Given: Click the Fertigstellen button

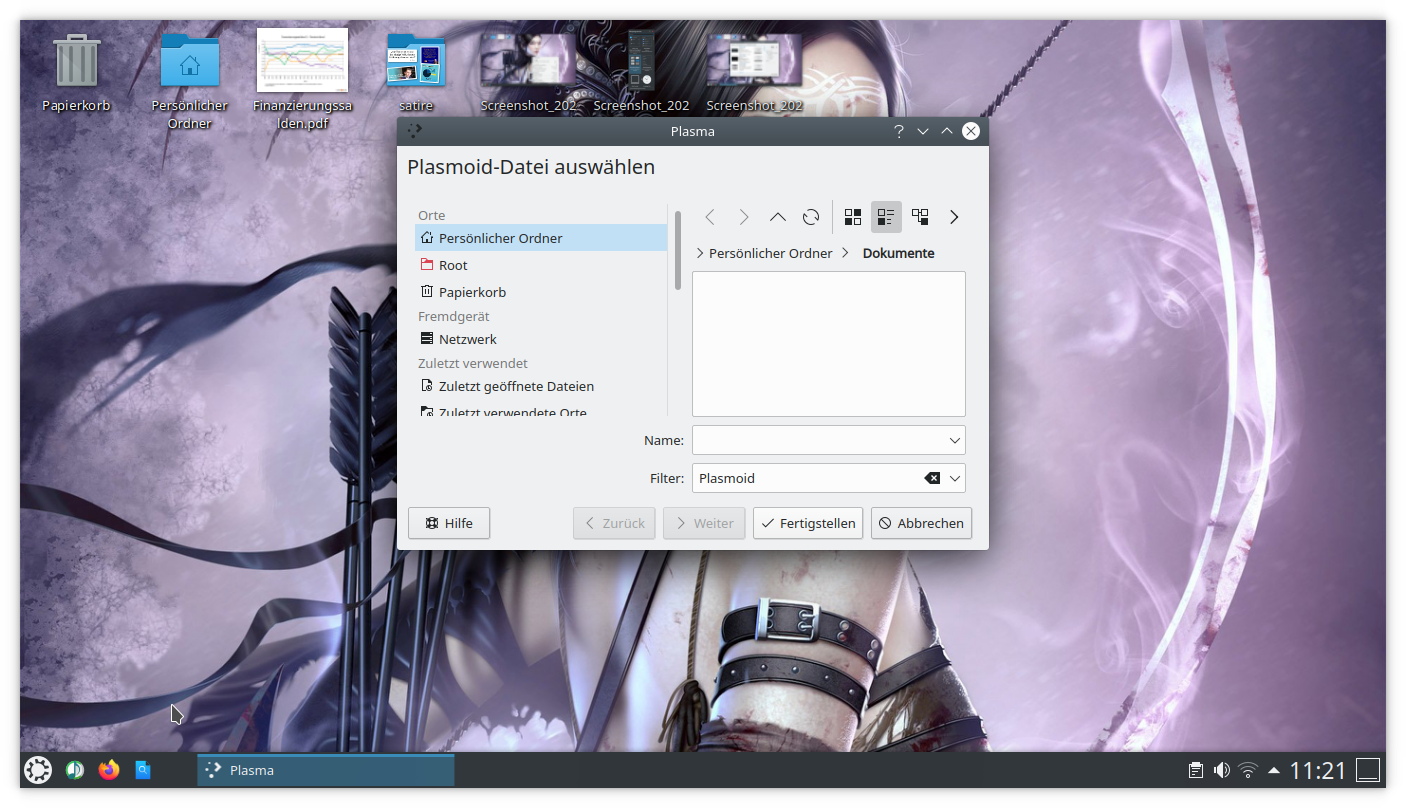Looking at the screenshot, I should [808, 523].
